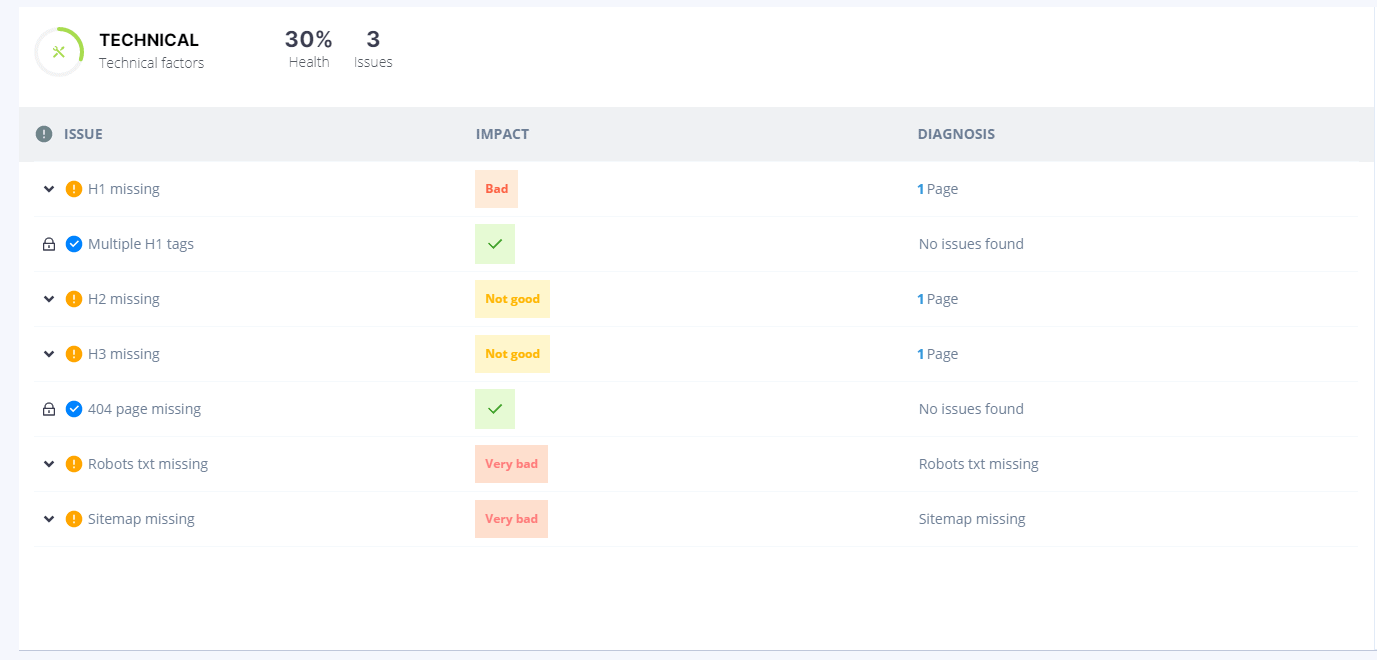Image resolution: width=1377 pixels, height=660 pixels.
Task: Expand the Robots txt missing row
Action: pos(49,464)
